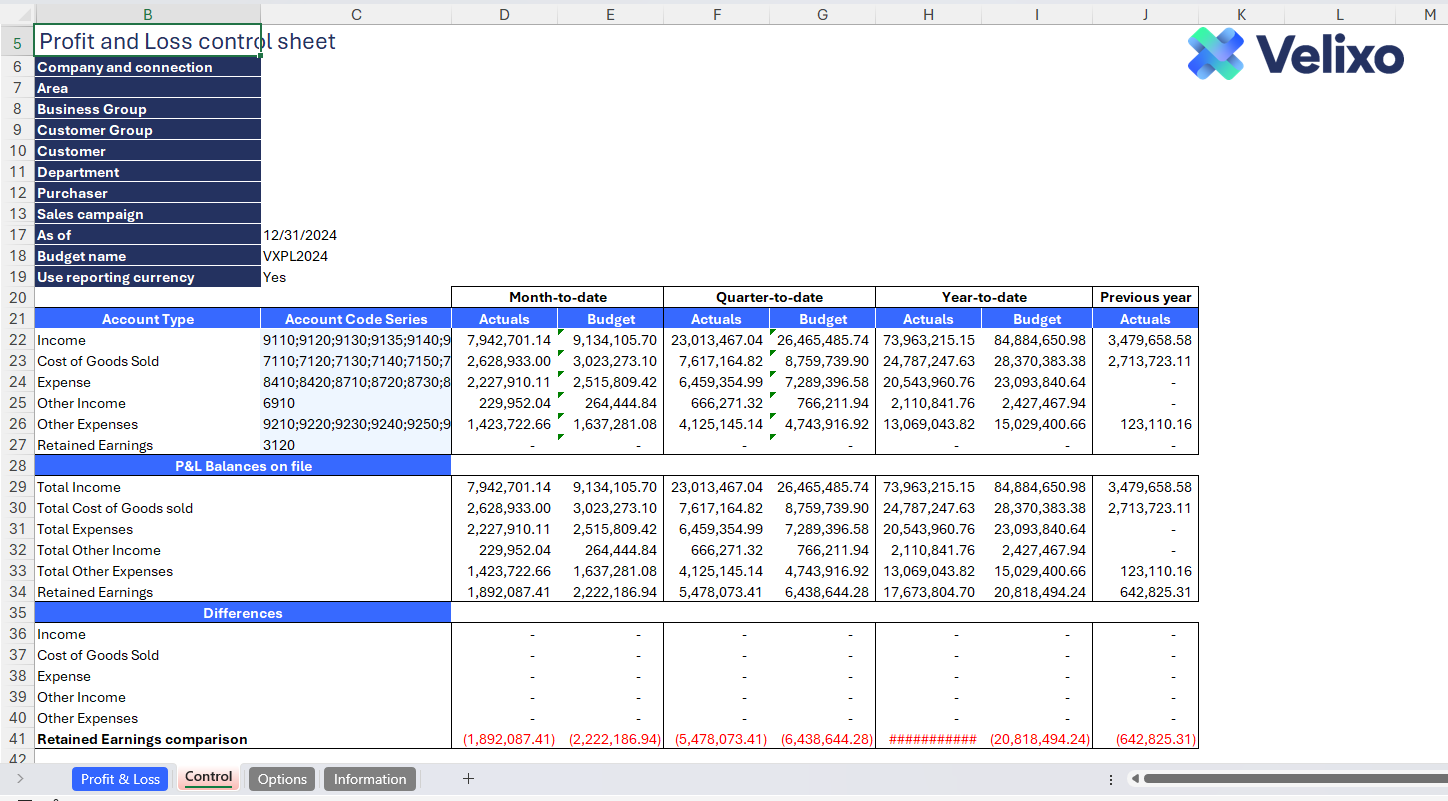Open the Options sheet tab
1448x801 pixels.
click(x=282, y=779)
